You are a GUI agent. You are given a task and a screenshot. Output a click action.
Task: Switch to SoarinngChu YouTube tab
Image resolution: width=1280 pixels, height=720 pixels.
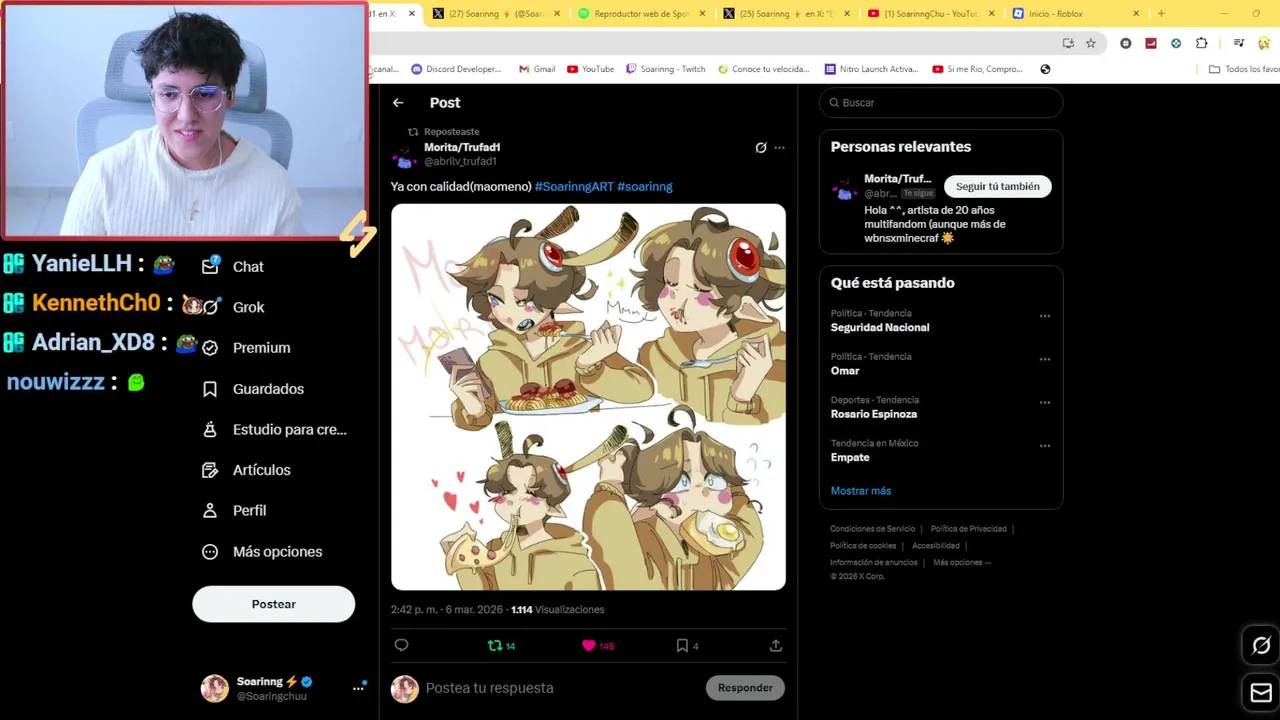(x=932, y=14)
